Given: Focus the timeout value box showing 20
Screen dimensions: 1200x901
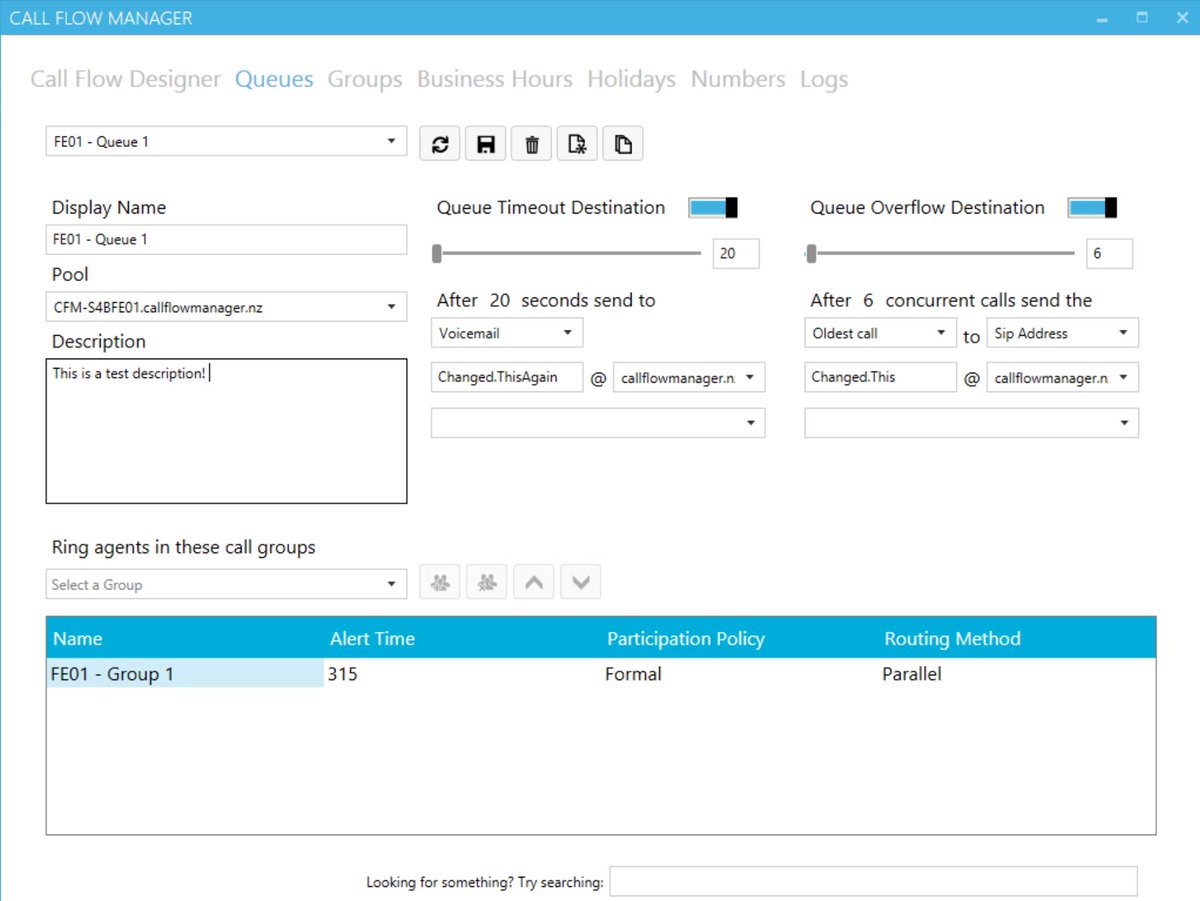Looking at the screenshot, I should tap(736, 254).
